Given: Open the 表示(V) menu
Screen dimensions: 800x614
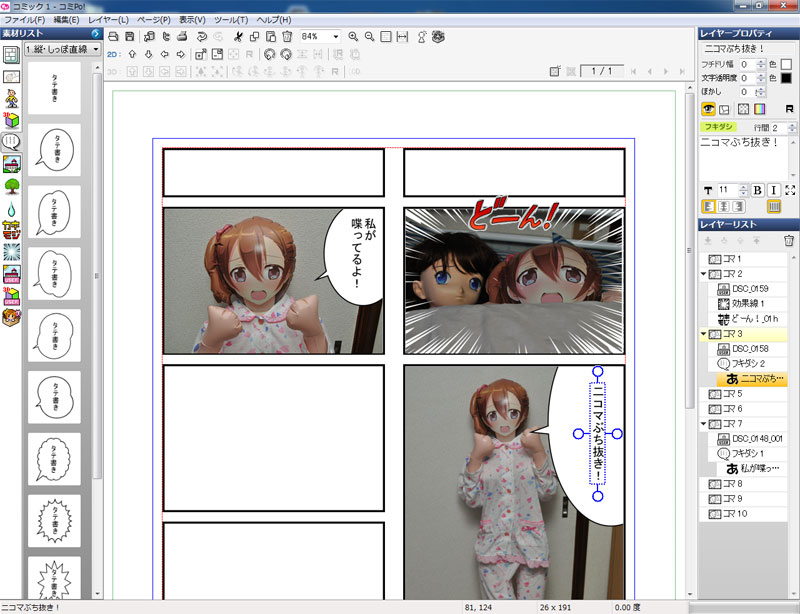Looking at the screenshot, I should coord(192,20).
